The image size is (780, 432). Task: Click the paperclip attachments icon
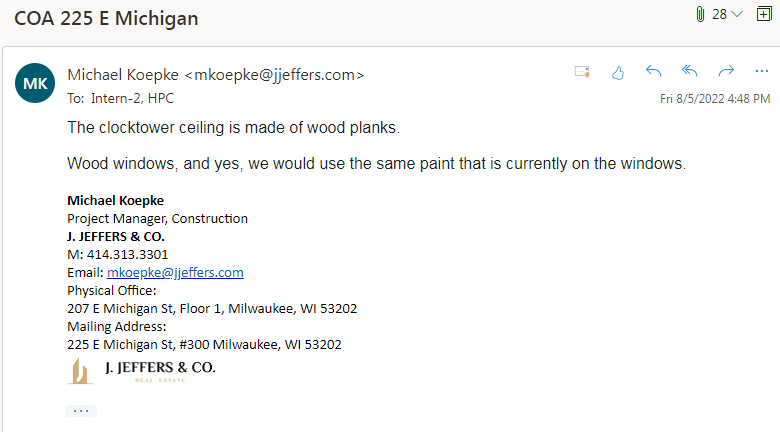point(700,14)
